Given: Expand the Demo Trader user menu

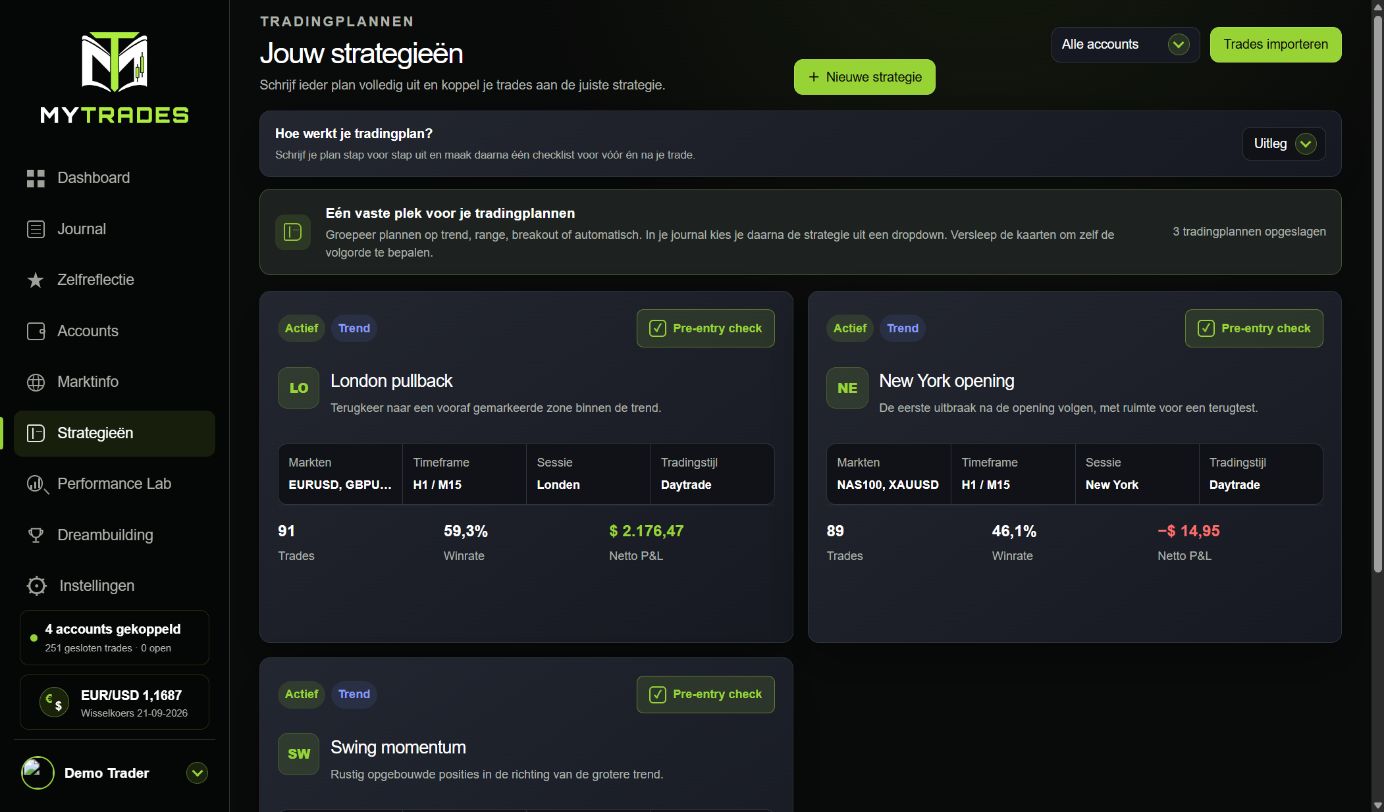Looking at the screenshot, I should tap(198, 773).
